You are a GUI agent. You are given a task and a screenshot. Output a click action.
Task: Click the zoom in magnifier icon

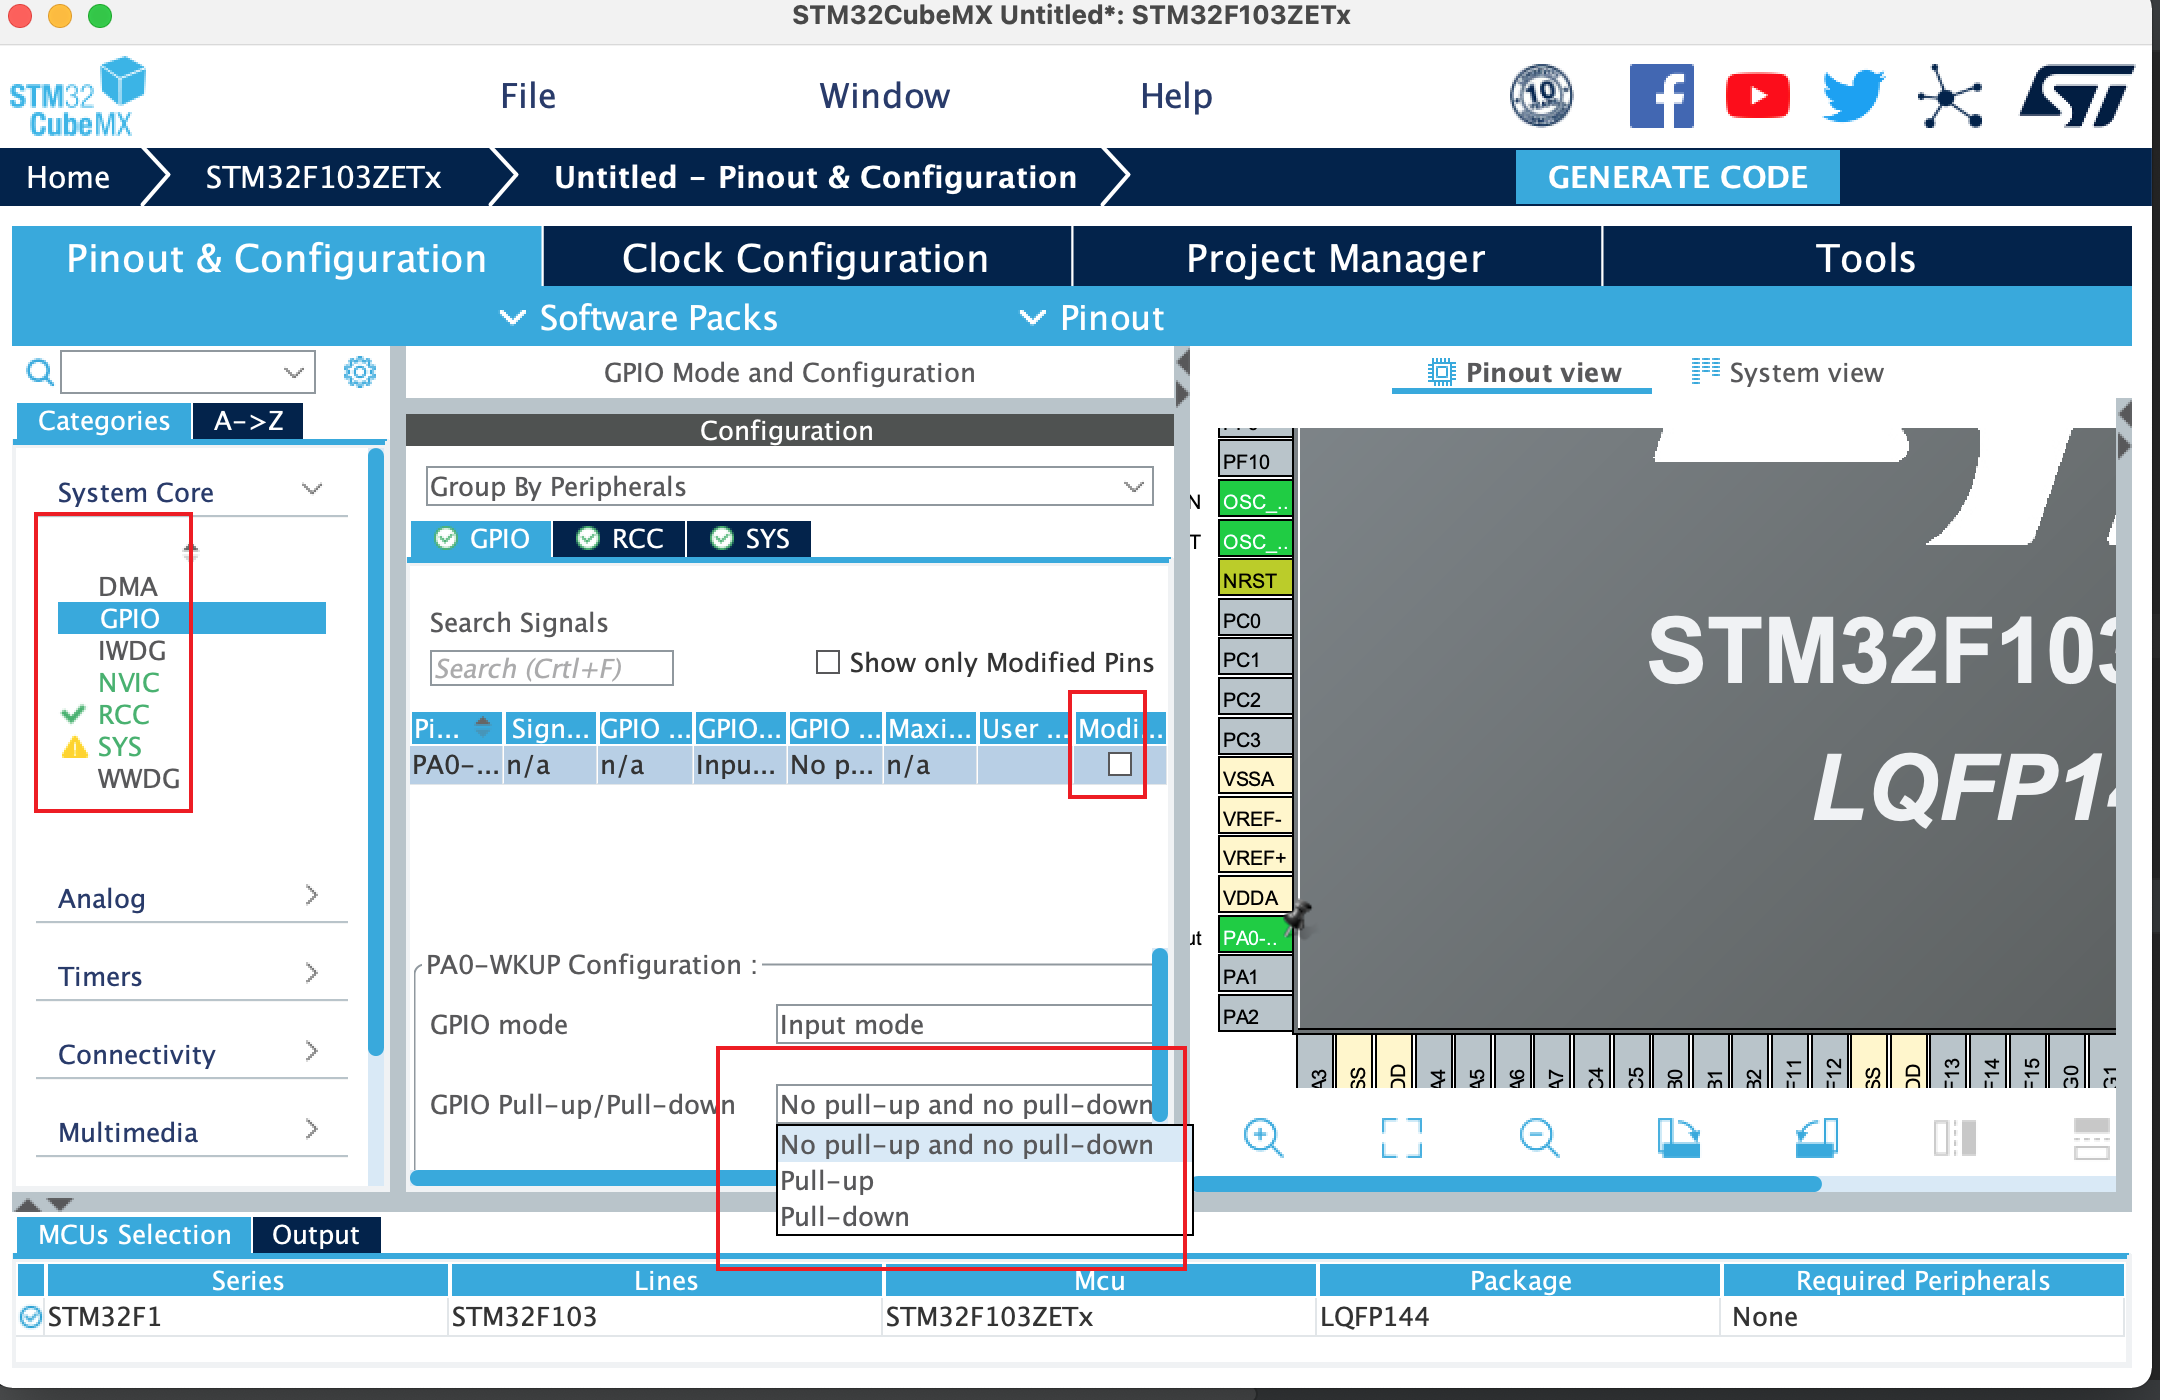[x=1263, y=1138]
